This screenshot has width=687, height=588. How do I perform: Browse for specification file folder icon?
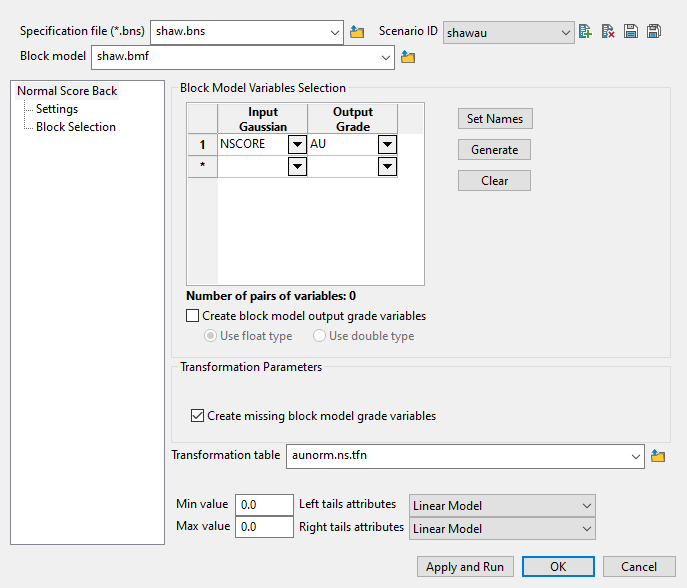click(358, 32)
